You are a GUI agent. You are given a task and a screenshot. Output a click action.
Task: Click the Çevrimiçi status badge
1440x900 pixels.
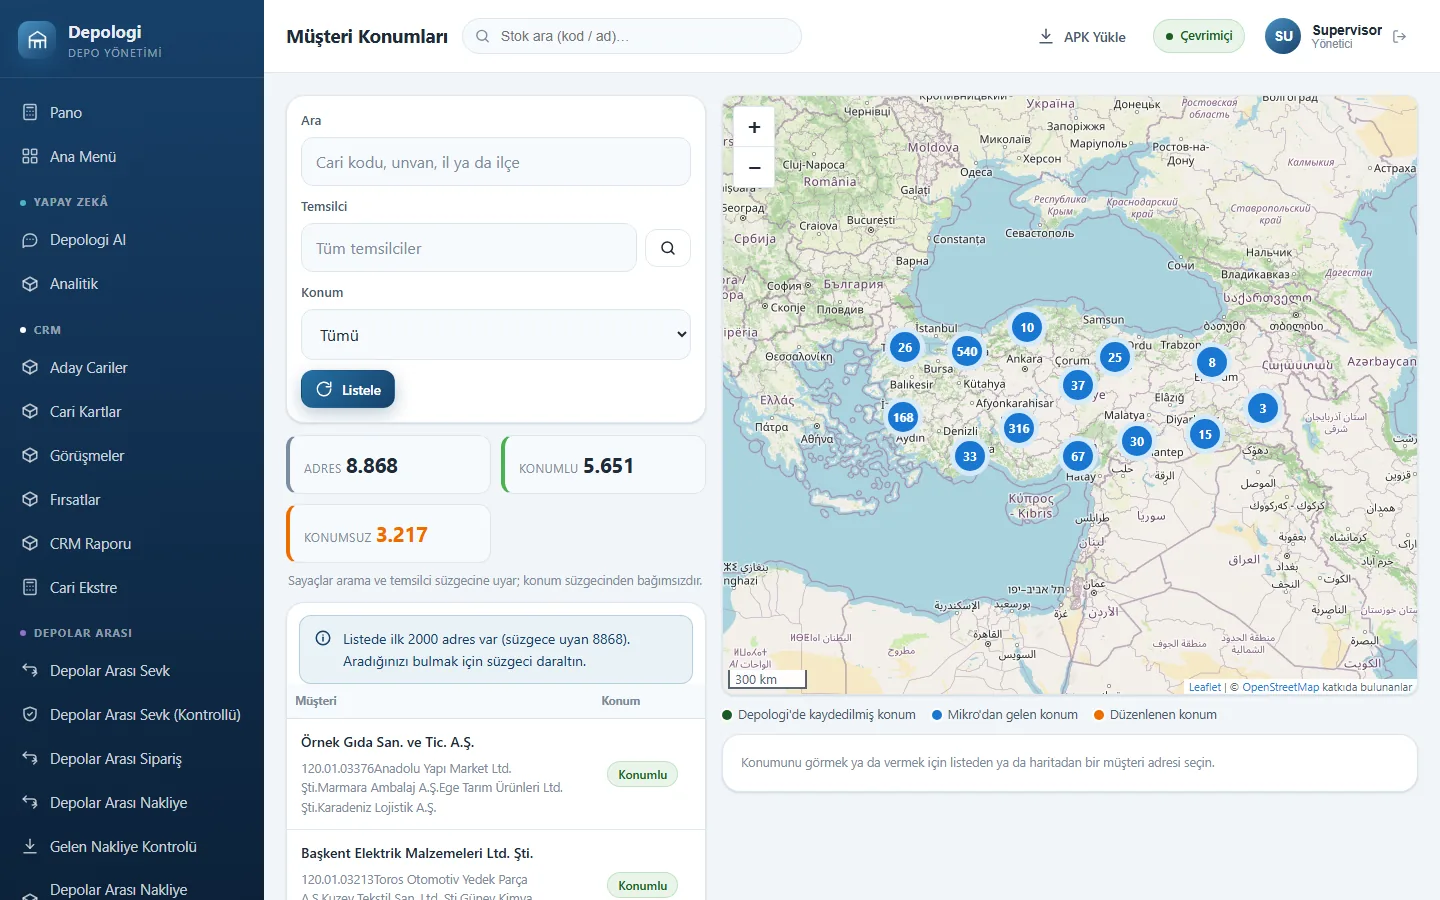(1198, 36)
